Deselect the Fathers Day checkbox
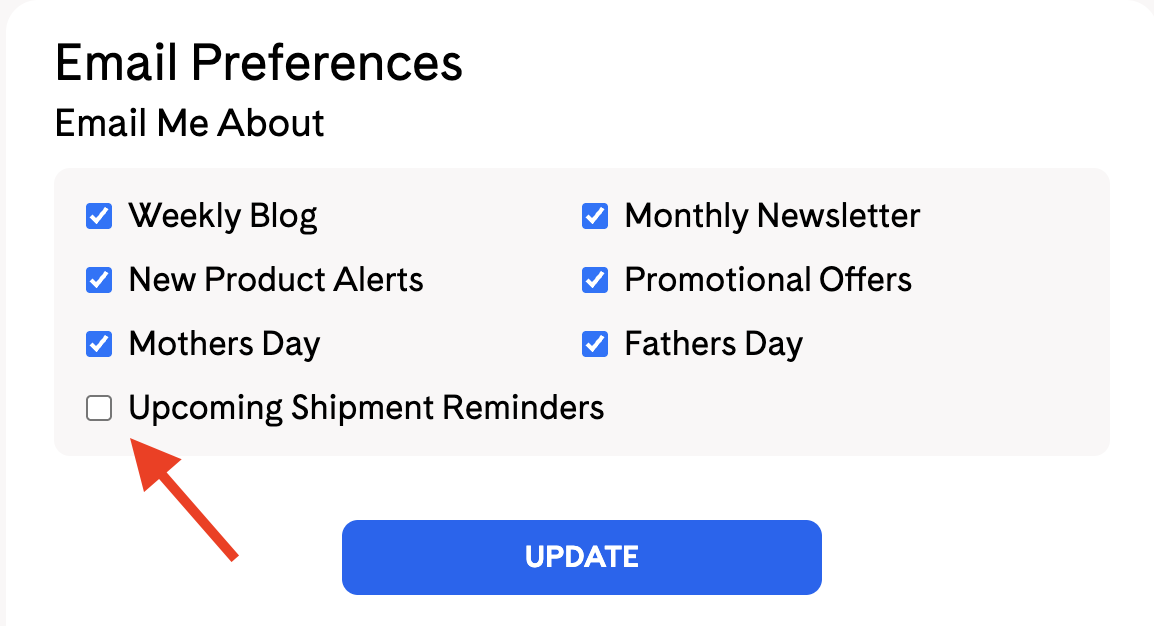The image size is (1154, 626). point(595,344)
